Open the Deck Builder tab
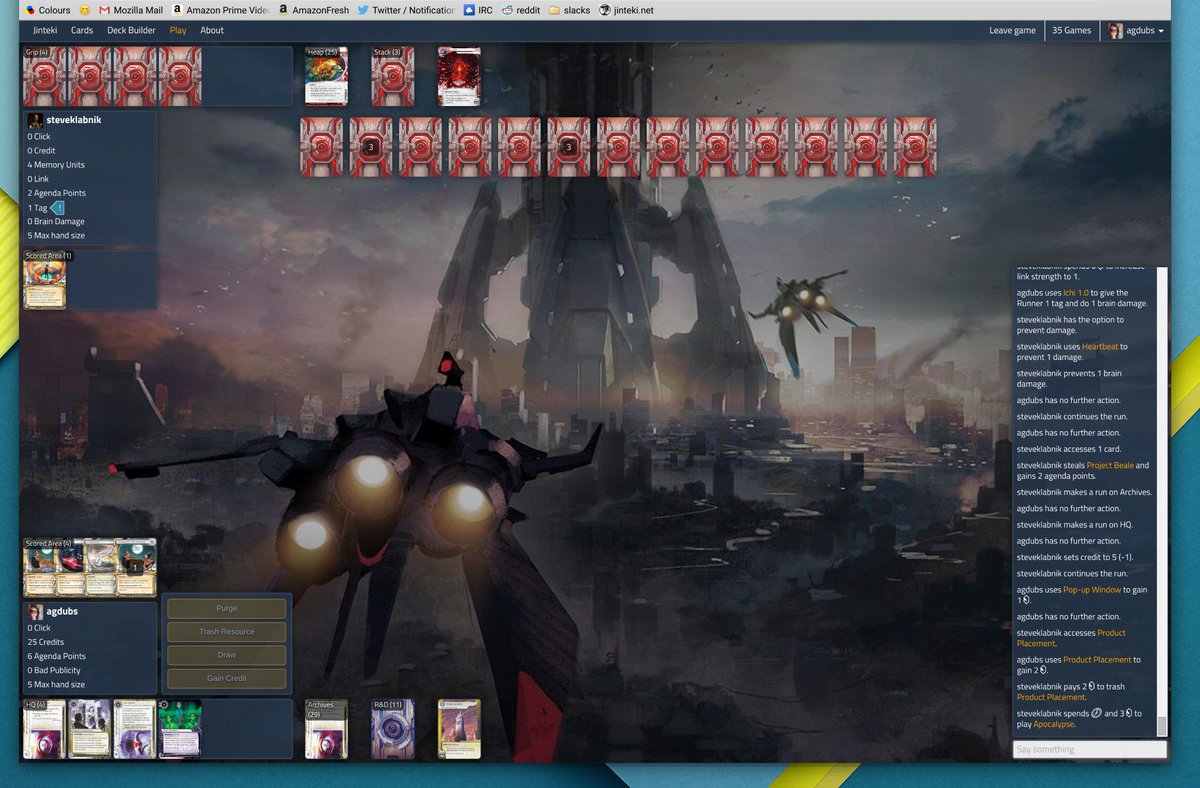The height and width of the screenshot is (788, 1200). [131, 30]
